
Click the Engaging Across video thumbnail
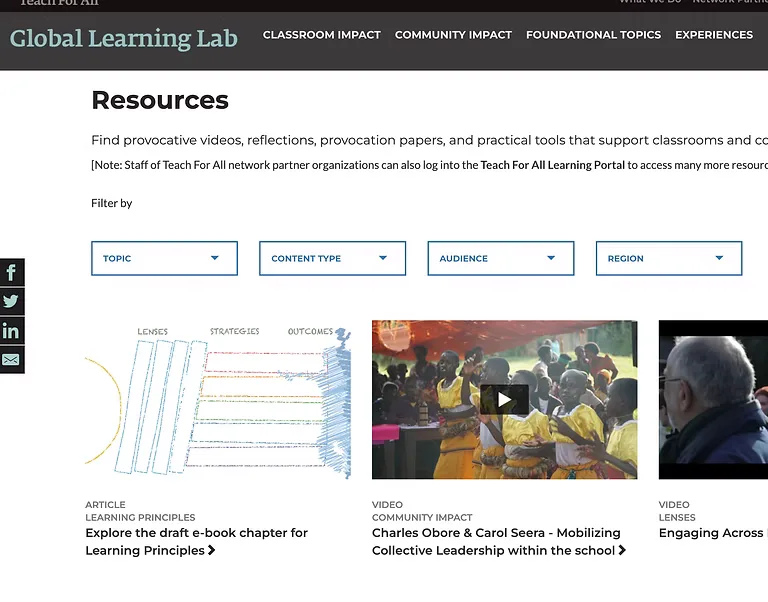tap(713, 400)
